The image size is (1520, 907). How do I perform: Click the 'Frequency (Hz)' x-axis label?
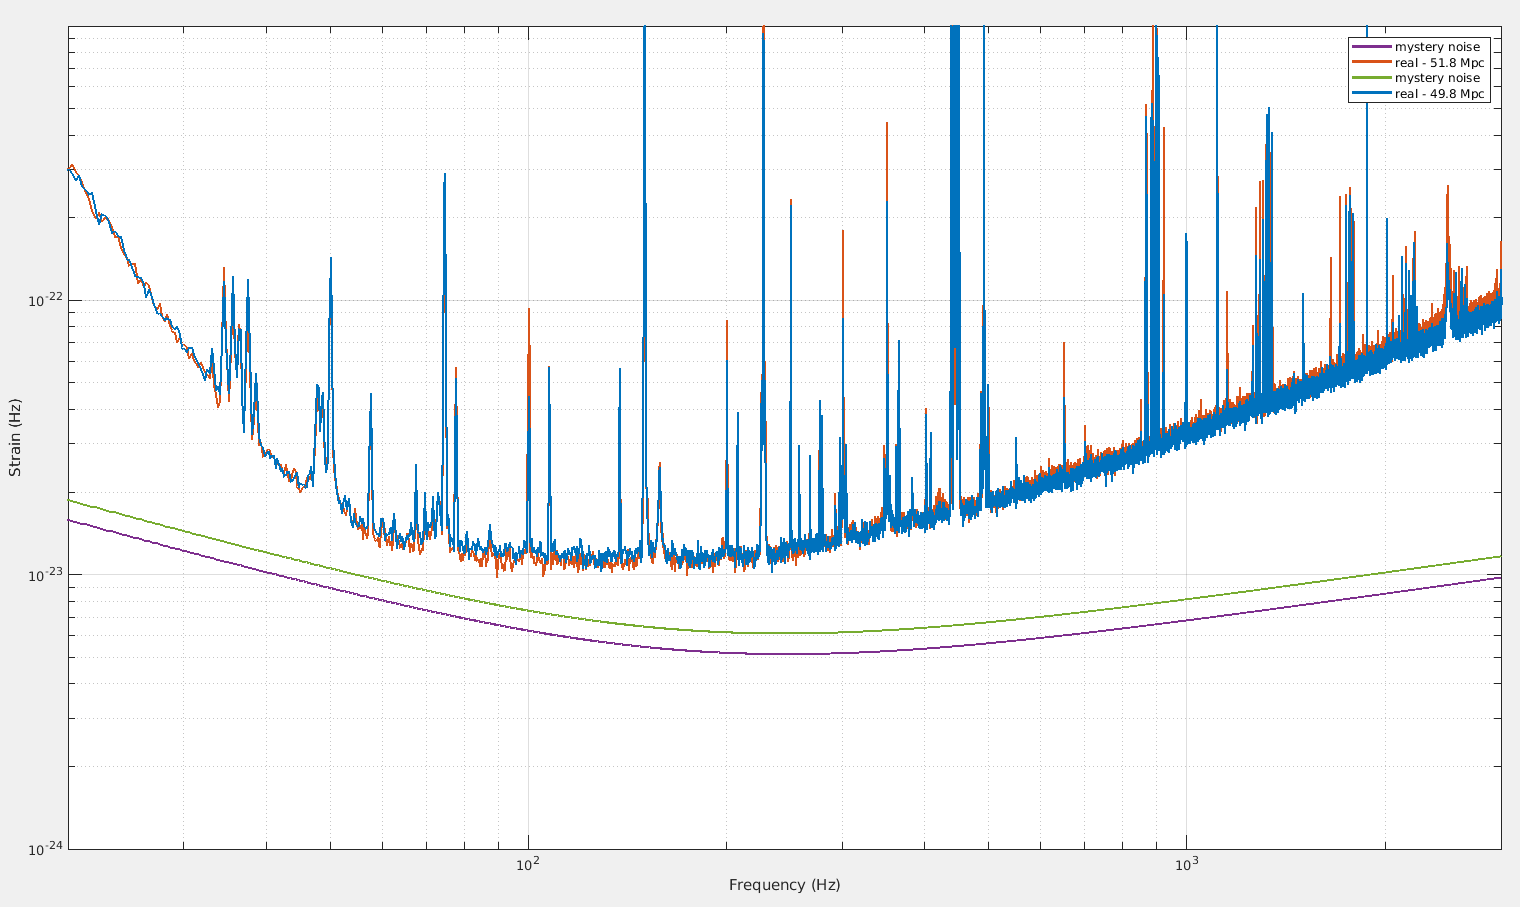784,885
